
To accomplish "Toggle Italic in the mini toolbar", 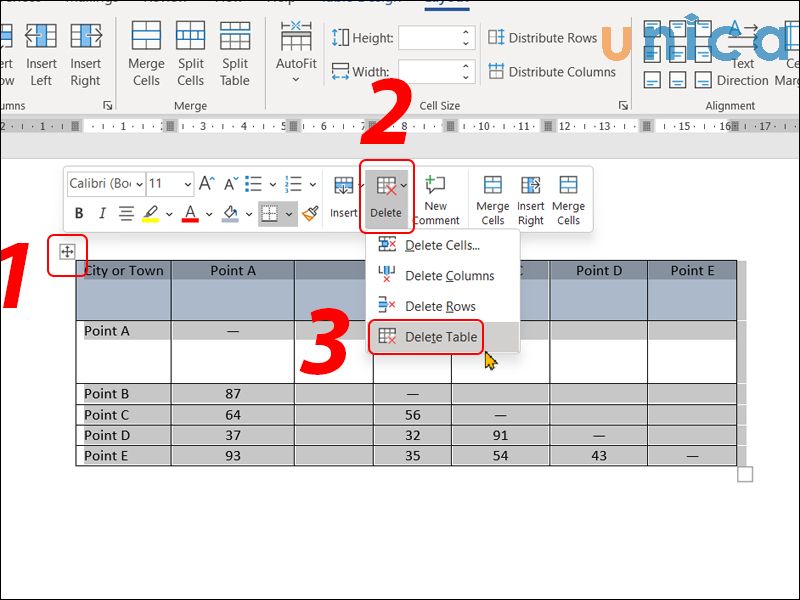I will 103,213.
